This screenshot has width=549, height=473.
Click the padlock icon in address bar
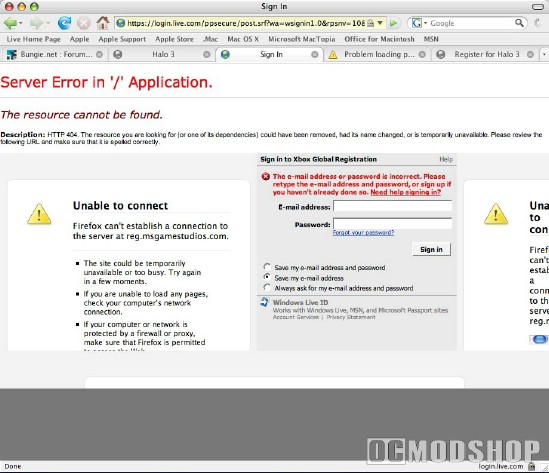(x=370, y=23)
